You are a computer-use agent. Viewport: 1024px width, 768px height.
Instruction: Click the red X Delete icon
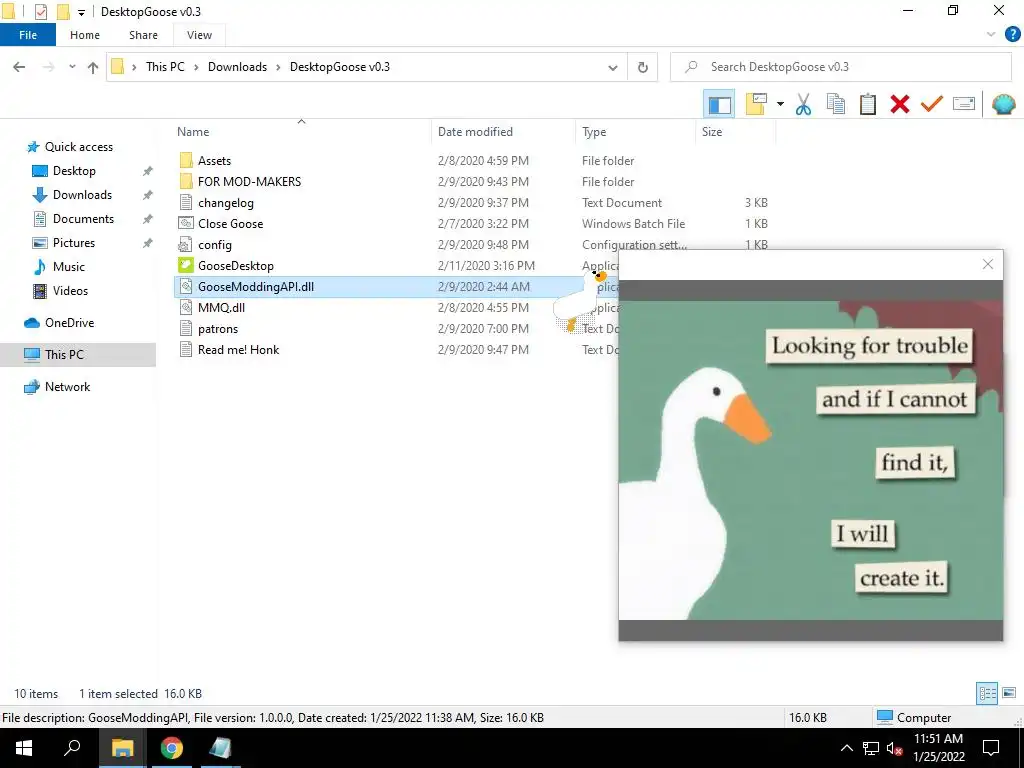[900, 104]
